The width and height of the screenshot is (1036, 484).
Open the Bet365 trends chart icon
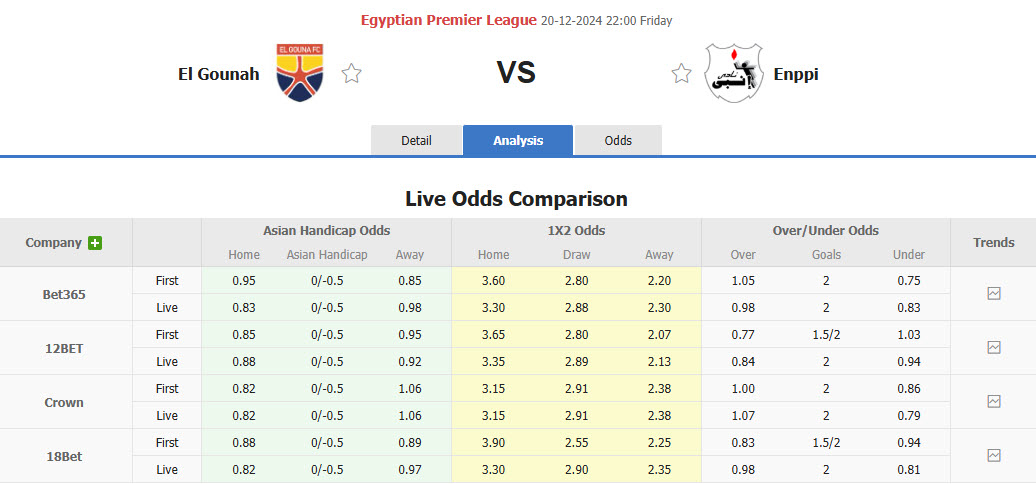(993, 294)
